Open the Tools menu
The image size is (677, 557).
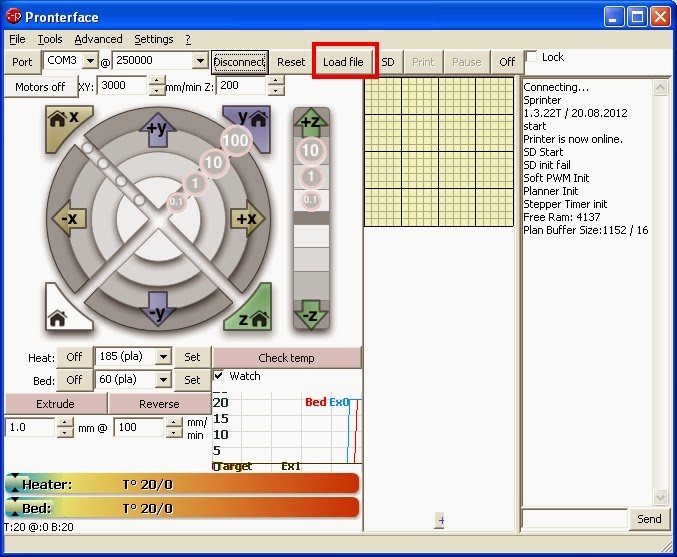pyautogui.click(x=50, y=39)
